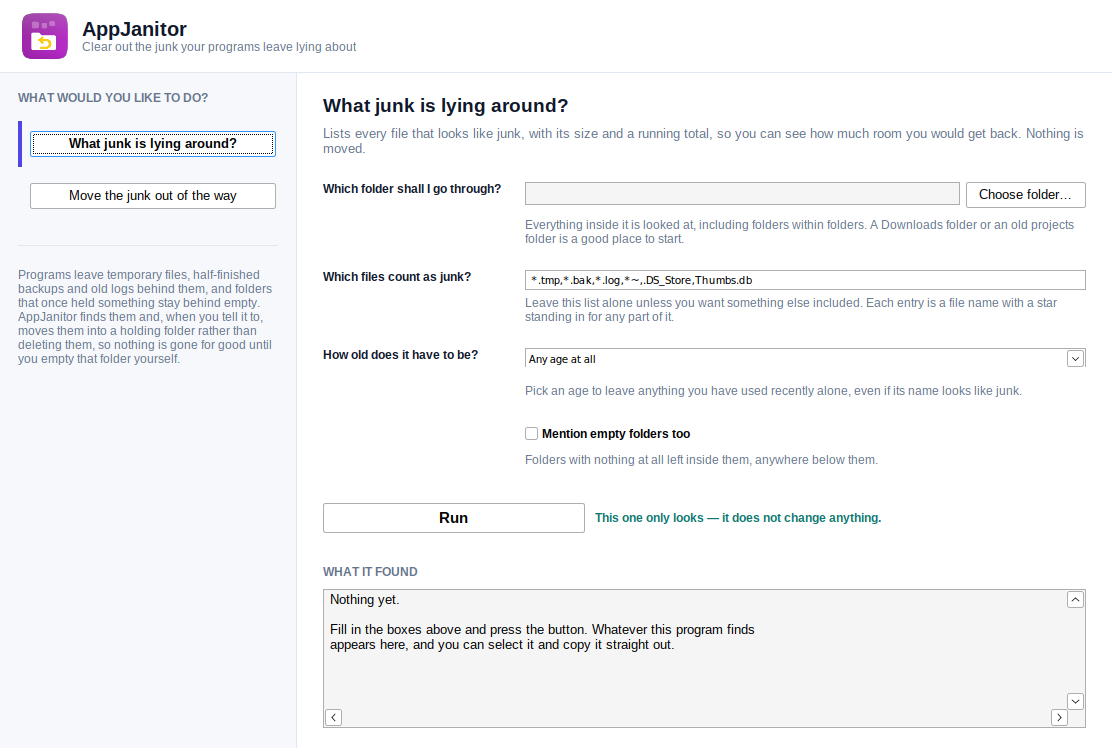Enable 'Mention empty folders too' checkbox
1112x753 pixels.
[x=531, y=434]
